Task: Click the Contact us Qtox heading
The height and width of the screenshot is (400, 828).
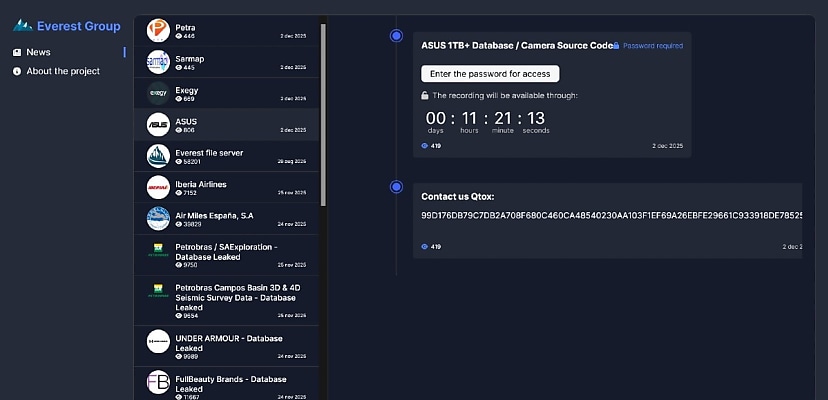Action: [458, 197]
